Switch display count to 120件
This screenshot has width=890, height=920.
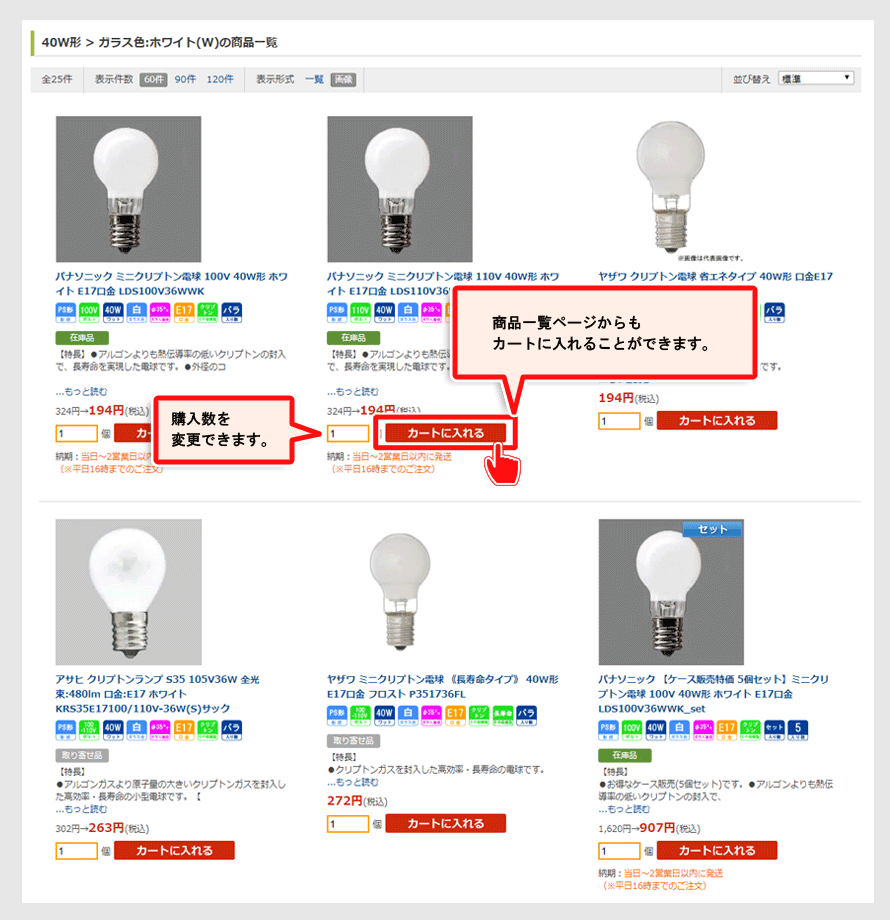220,79
